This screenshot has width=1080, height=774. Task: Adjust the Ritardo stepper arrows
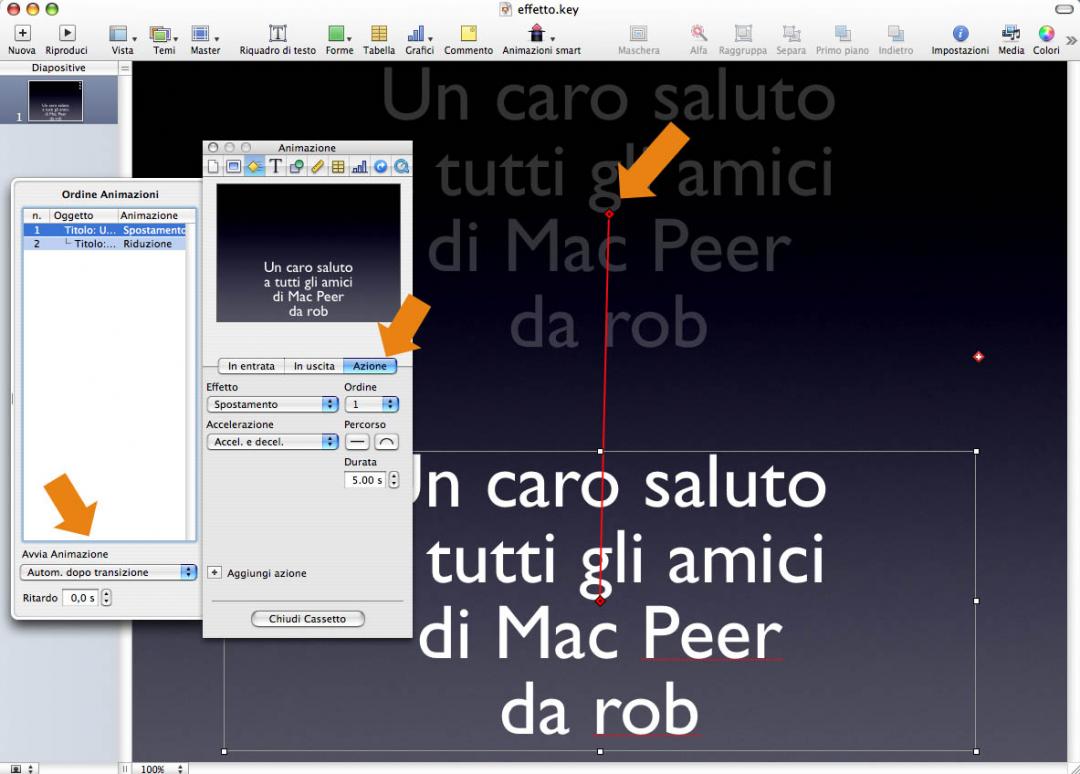click(106, 598)
